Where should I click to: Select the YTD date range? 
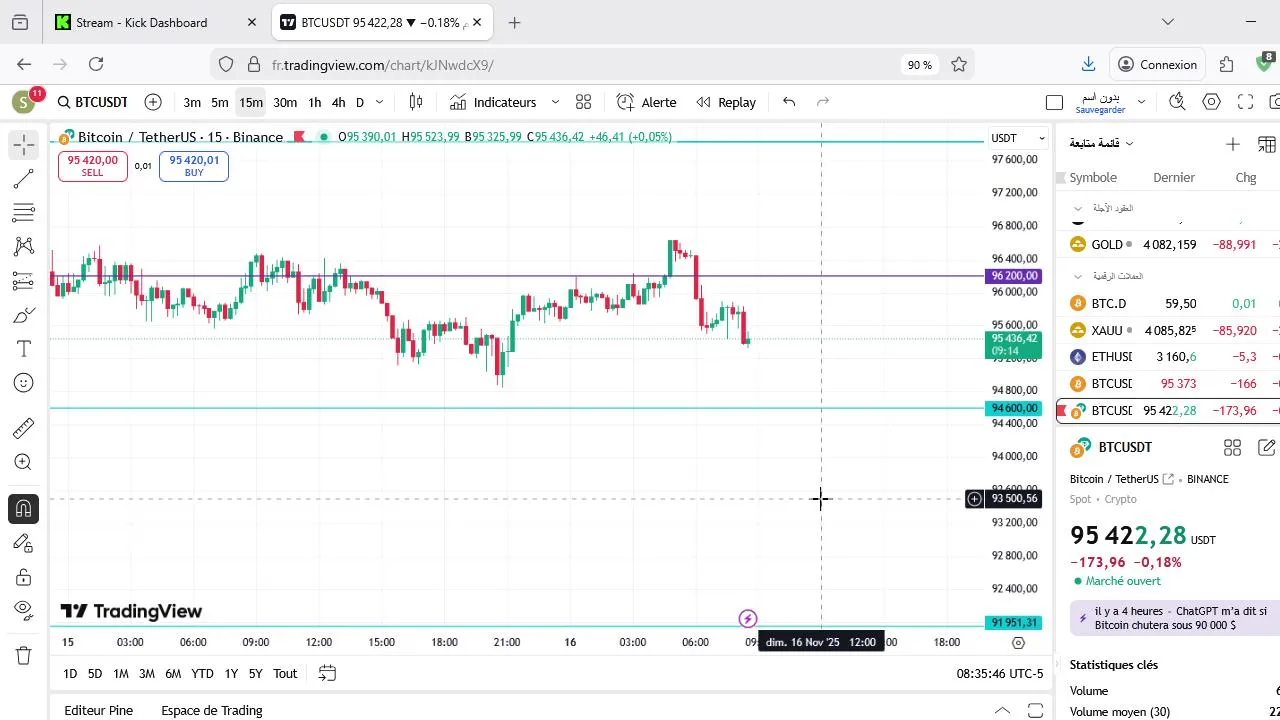[x=202, y=673]
